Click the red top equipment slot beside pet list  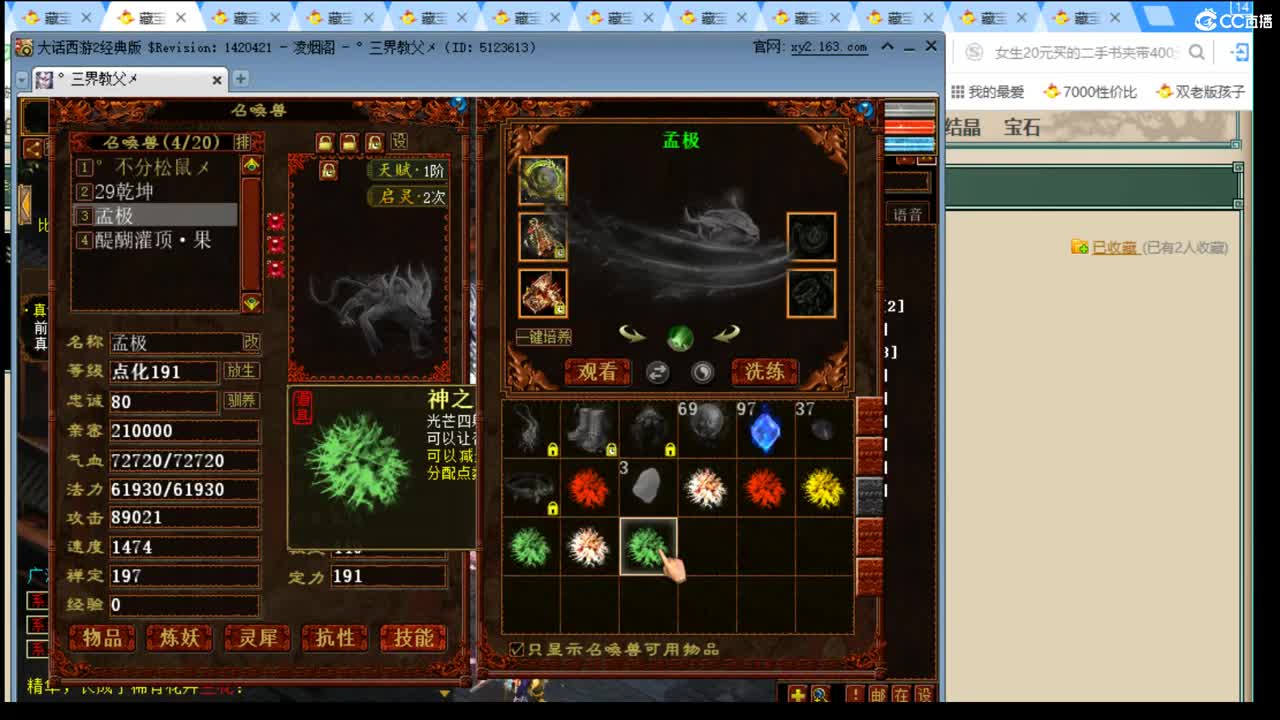point(276,221)
